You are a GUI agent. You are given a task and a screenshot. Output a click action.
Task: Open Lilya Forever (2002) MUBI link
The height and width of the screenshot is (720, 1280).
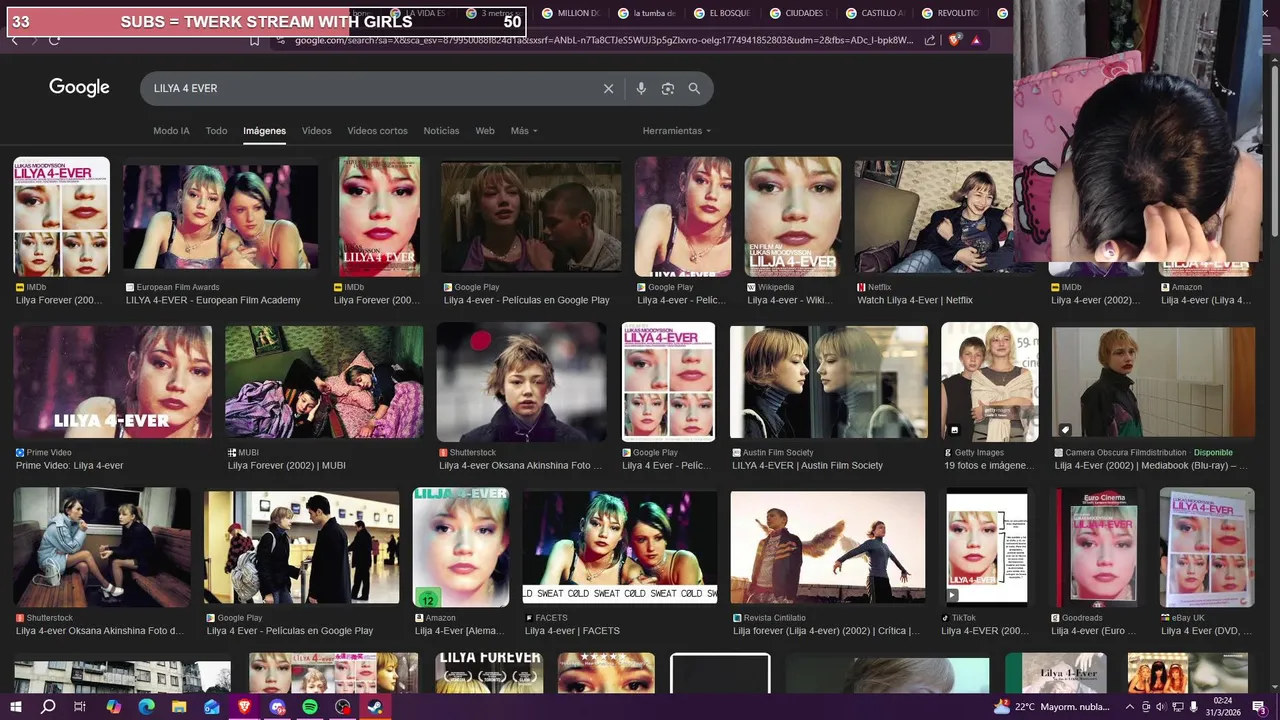click(287, 466)
